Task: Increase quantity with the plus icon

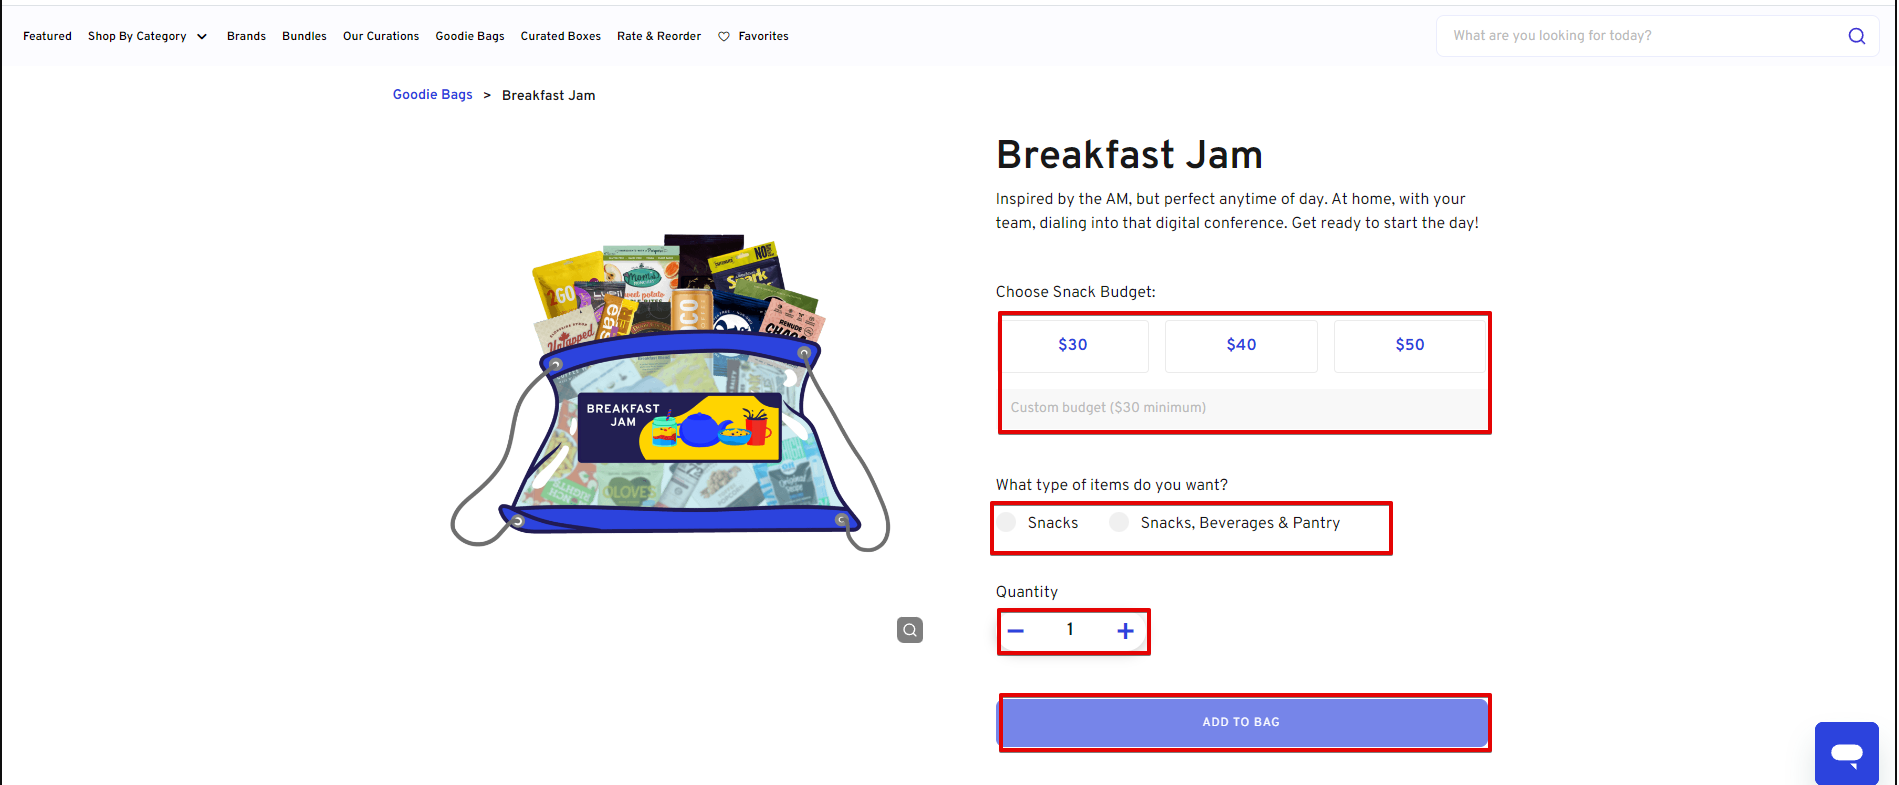Action: click(1125, 631)
